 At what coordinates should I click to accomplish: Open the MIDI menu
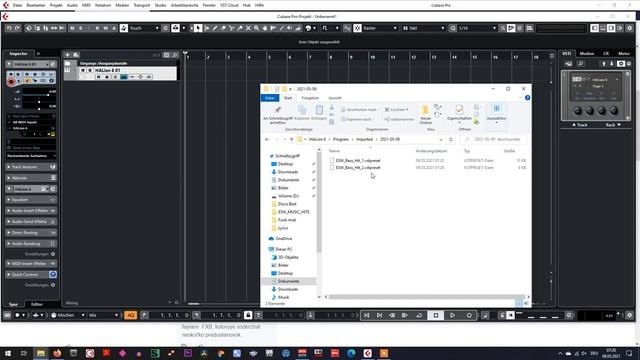(x=86, y=5)
